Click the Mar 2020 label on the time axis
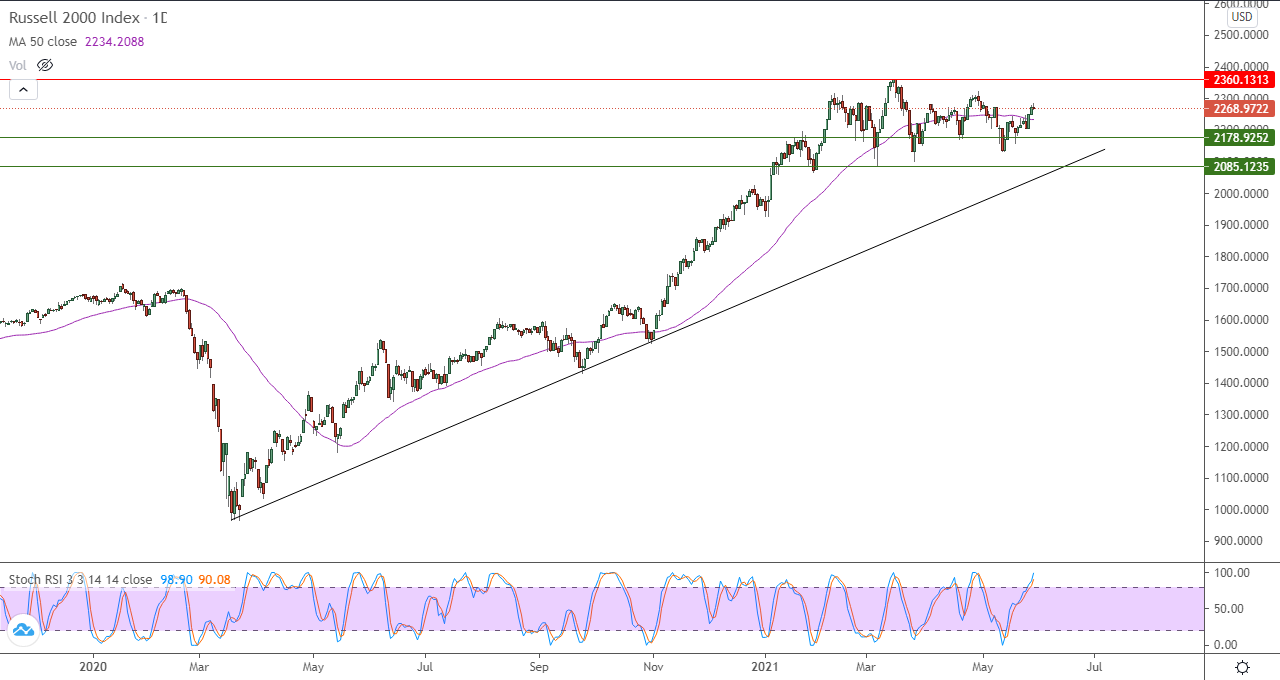This screenshot has width=1280, height=680. 199,665
